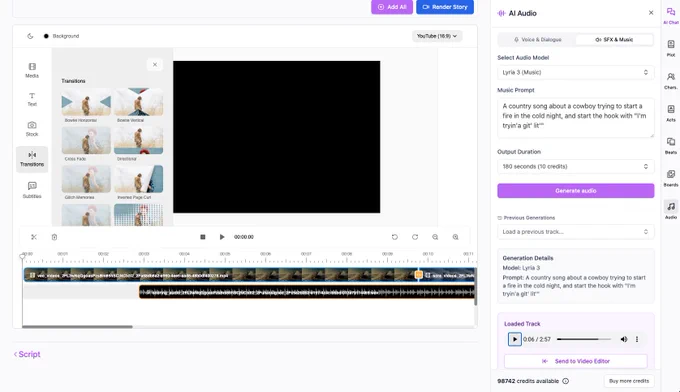Close the Transitions panel
Screen dimensions: 680x392
(x=155, y=65)
